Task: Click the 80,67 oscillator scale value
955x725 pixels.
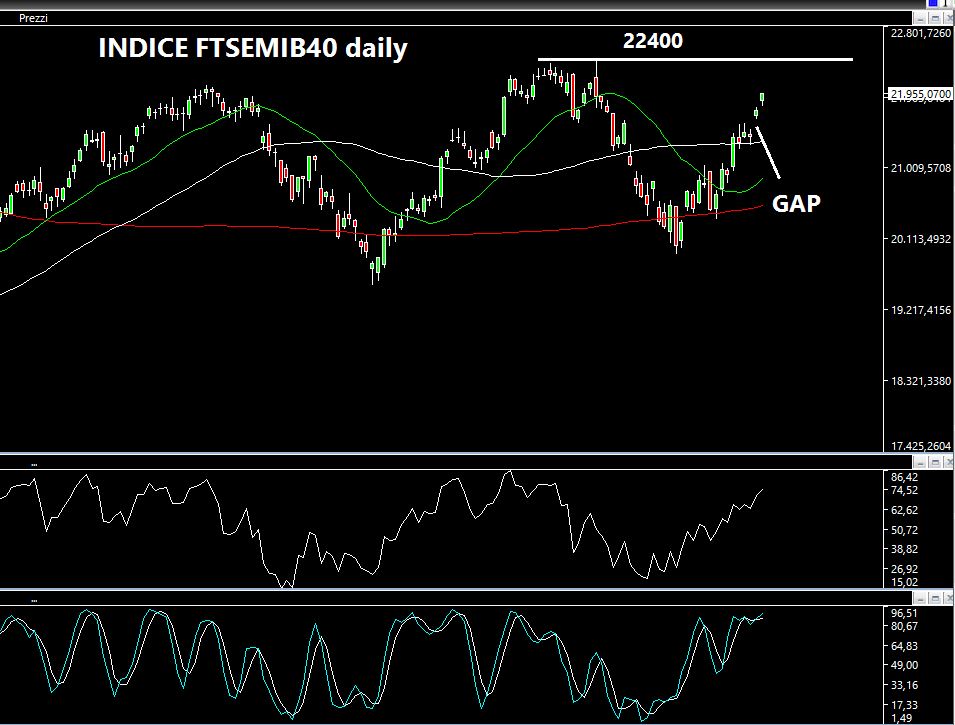Action: [904, 626]
